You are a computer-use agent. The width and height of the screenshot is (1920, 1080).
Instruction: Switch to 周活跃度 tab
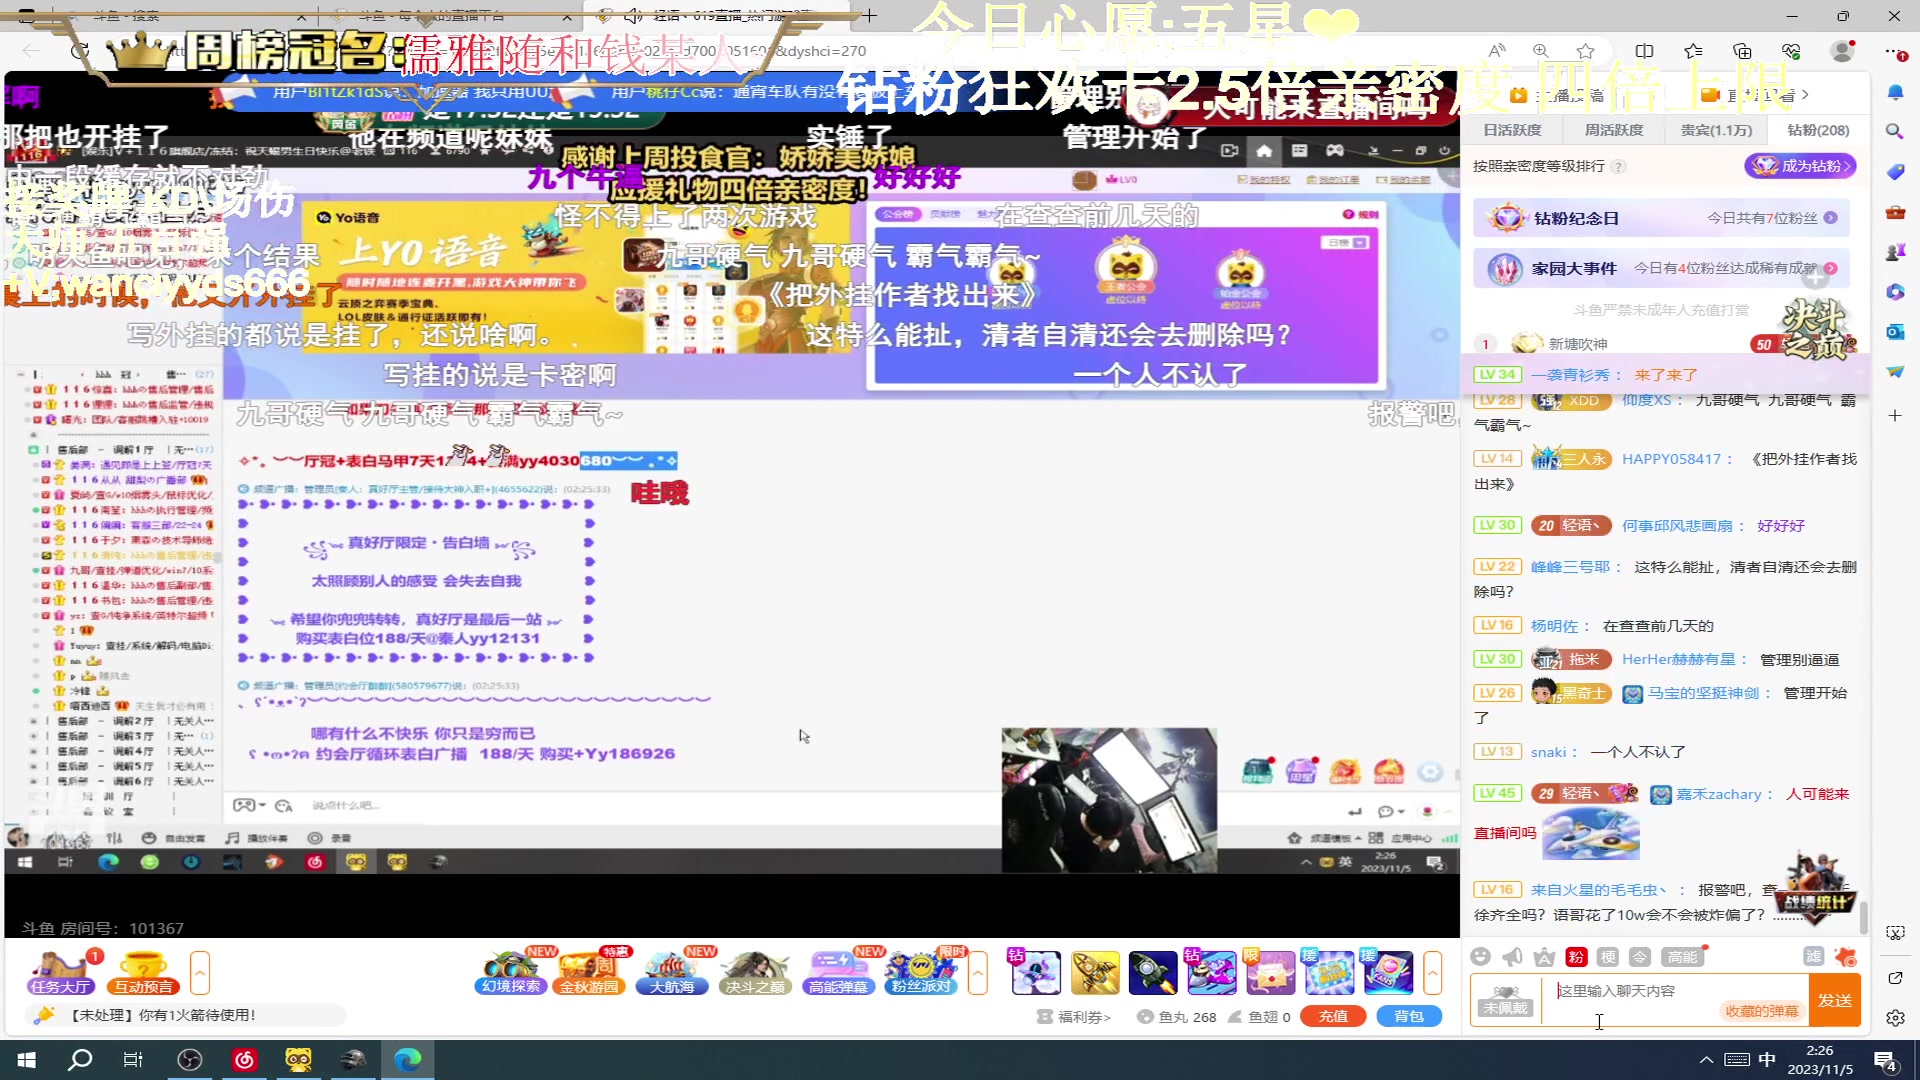[1614, 130]
